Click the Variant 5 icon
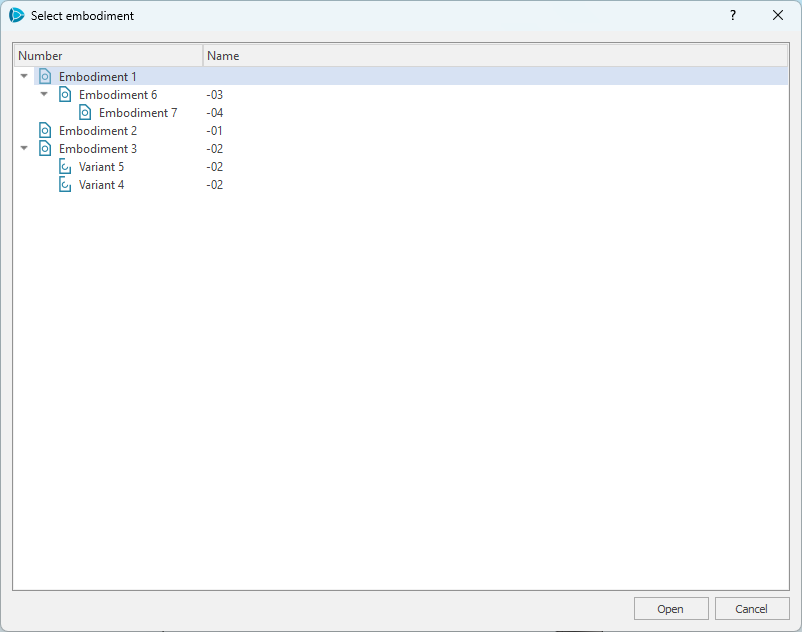This screenshot has height=632, width=802. [65, 167]
